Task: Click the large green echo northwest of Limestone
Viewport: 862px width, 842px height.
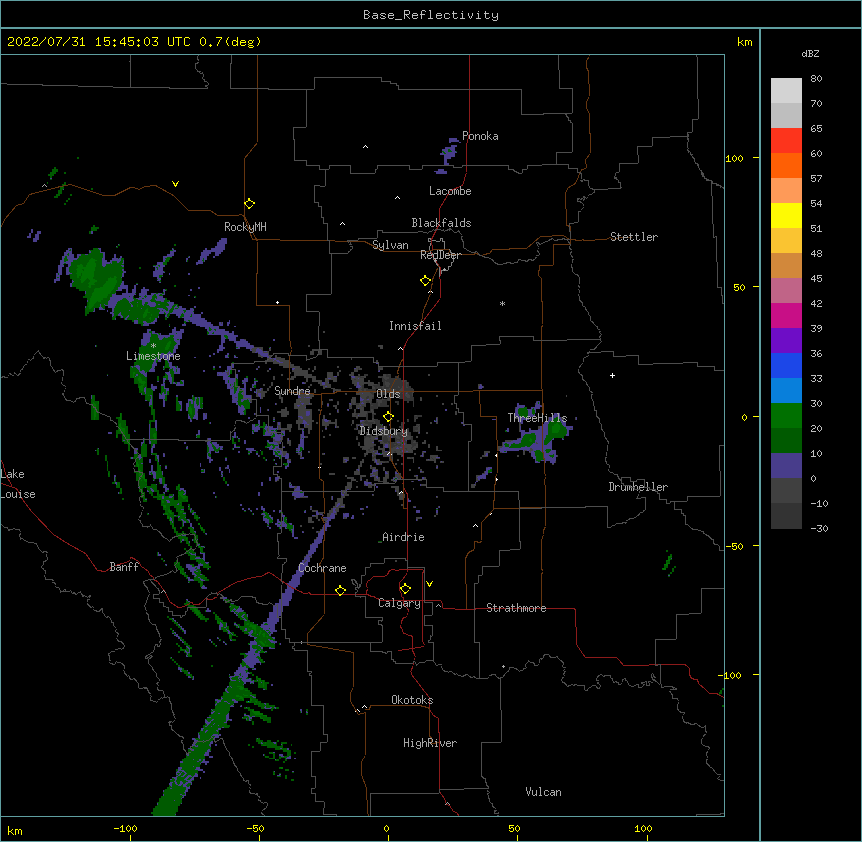Action: click(97, 278)
